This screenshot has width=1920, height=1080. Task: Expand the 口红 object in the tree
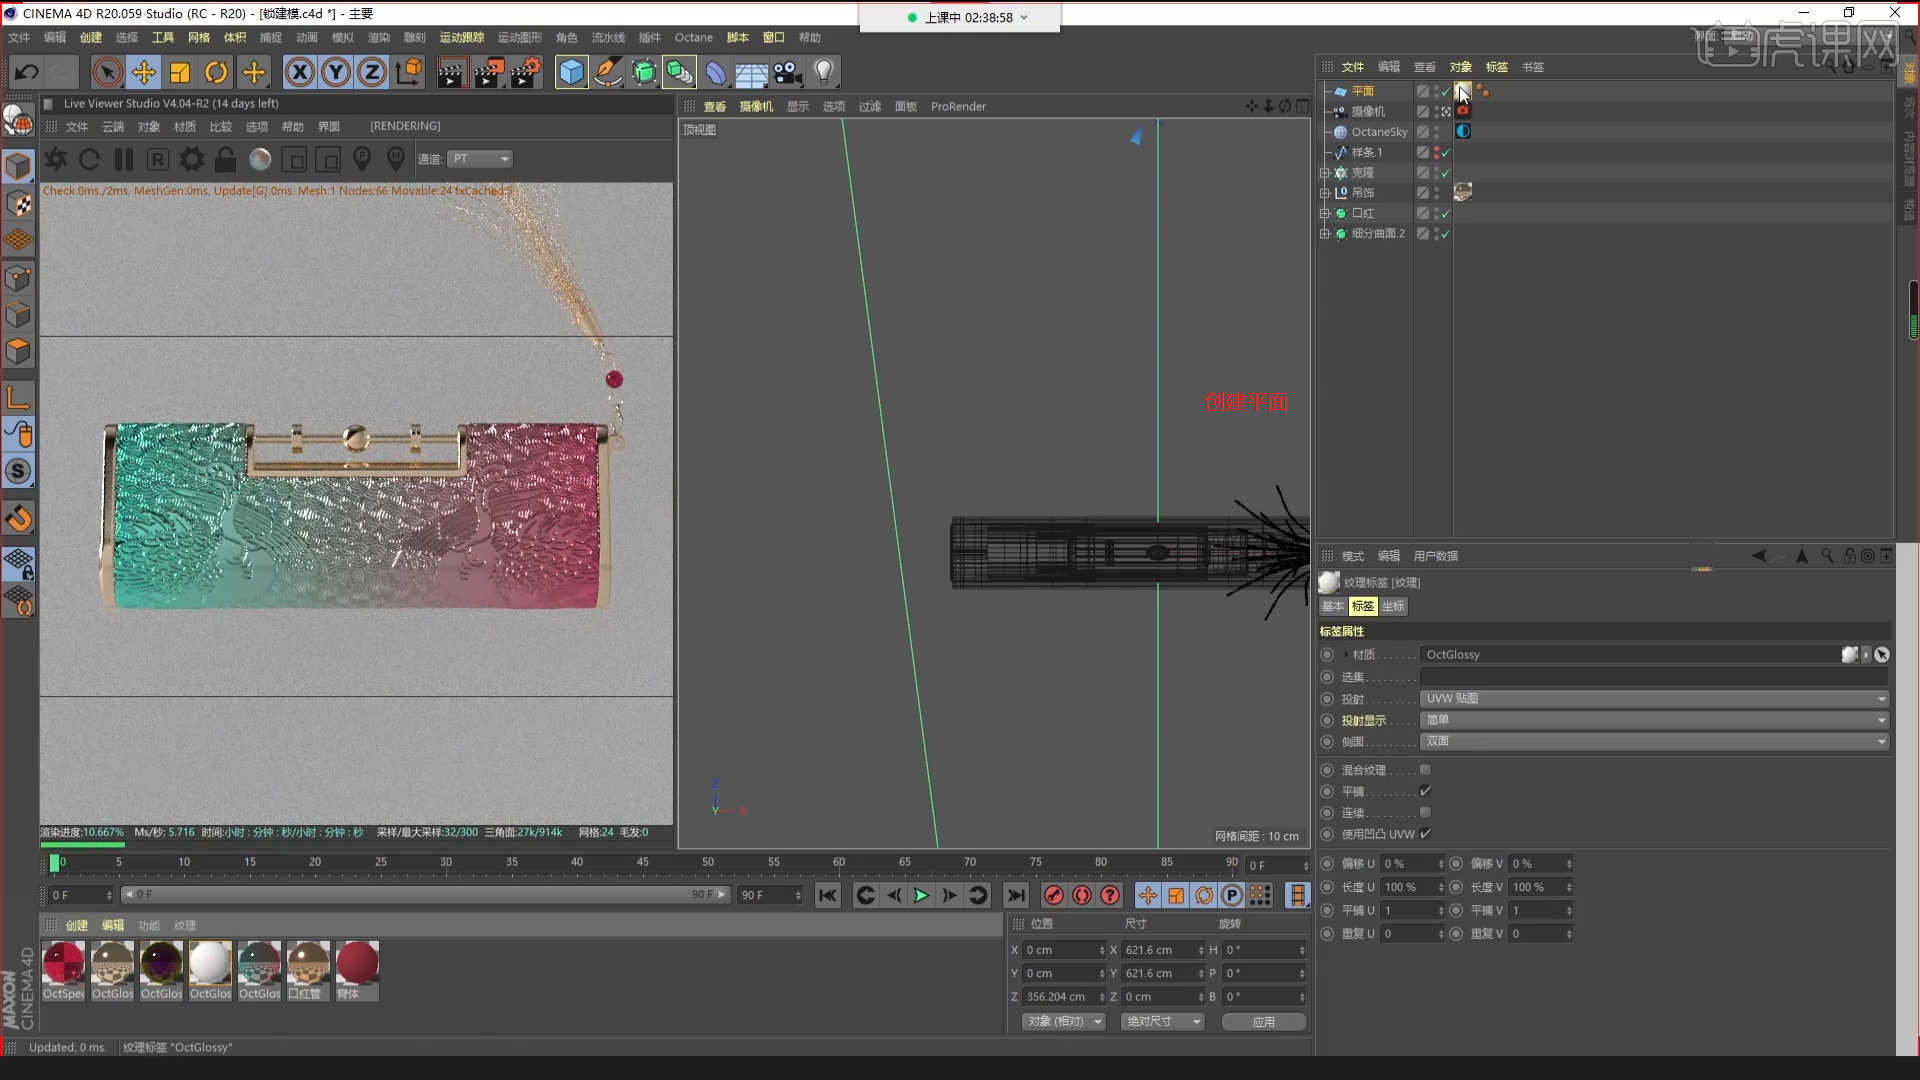(x=1325, y=213)
